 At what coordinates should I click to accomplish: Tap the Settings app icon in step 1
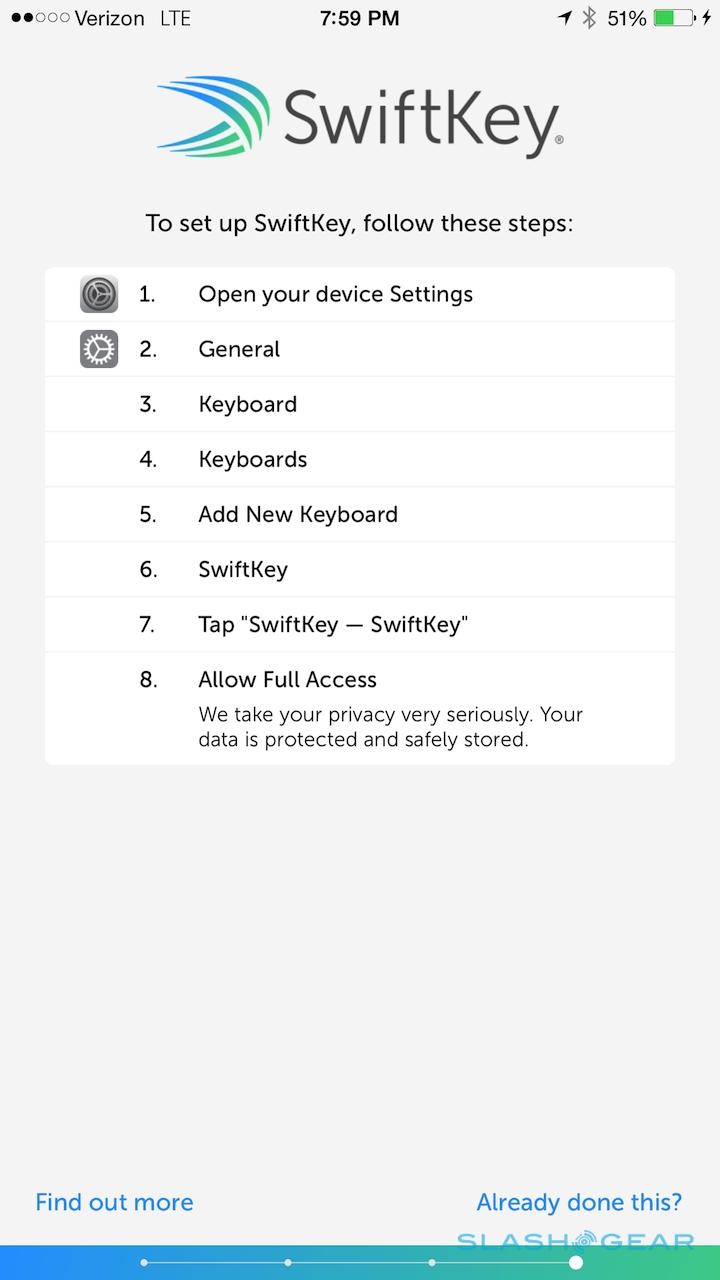pos(99,294)
